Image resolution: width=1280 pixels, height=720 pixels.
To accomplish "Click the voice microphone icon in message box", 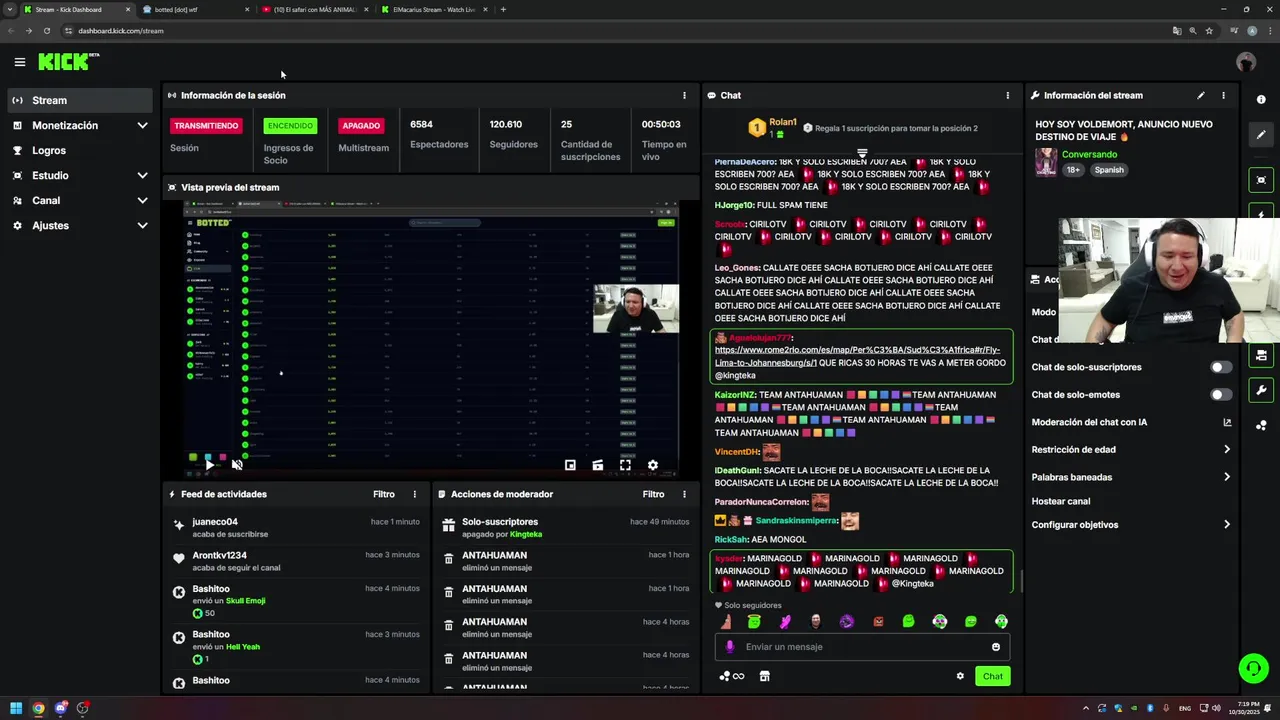I will 729,647.
